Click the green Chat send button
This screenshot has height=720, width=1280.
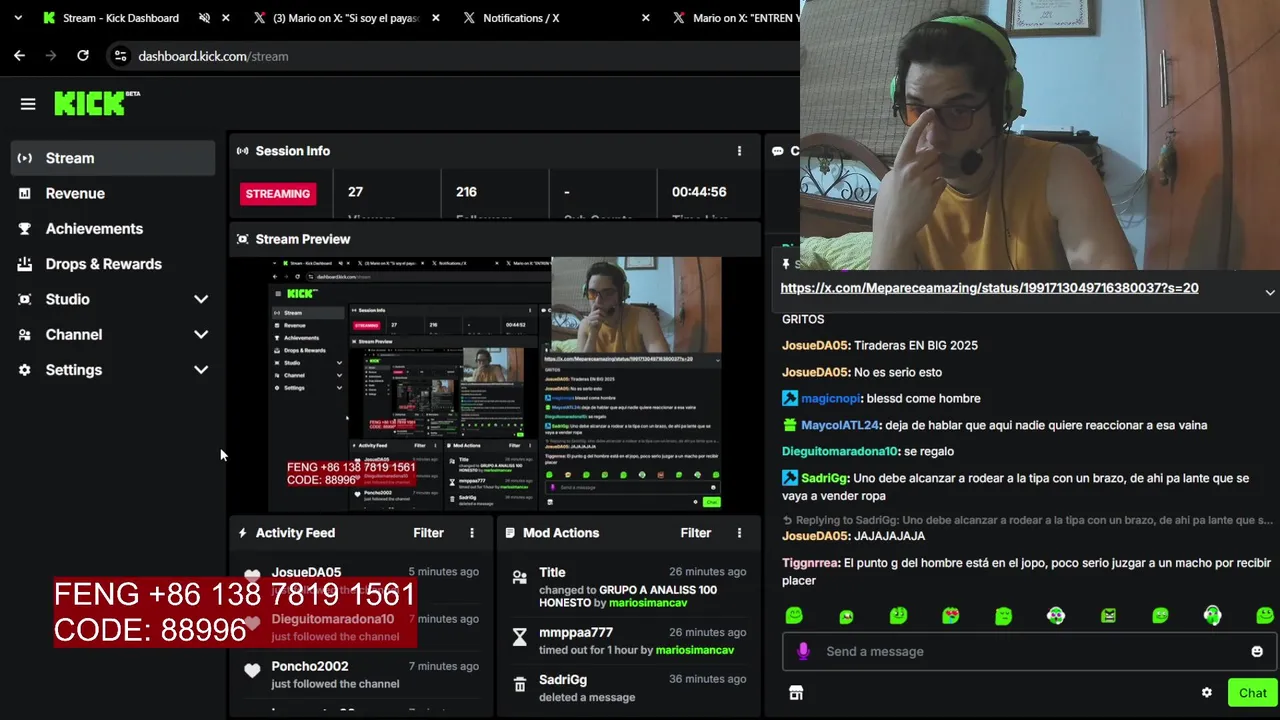1252,693
